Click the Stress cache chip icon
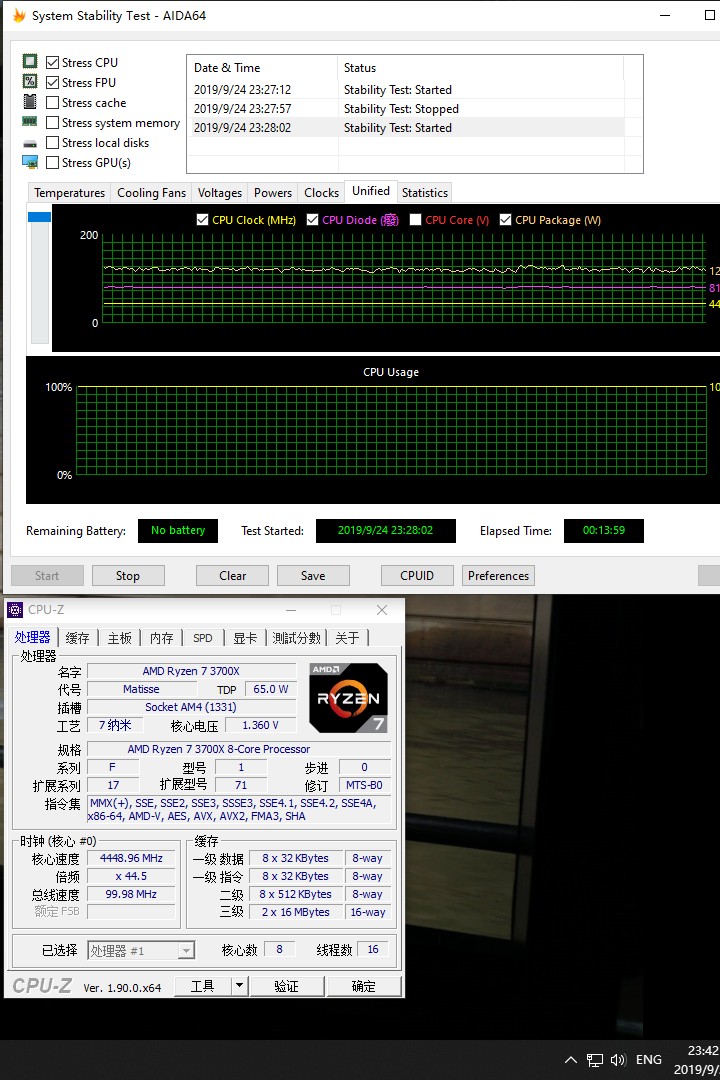The image size is (720, 1080). [30, 101]
